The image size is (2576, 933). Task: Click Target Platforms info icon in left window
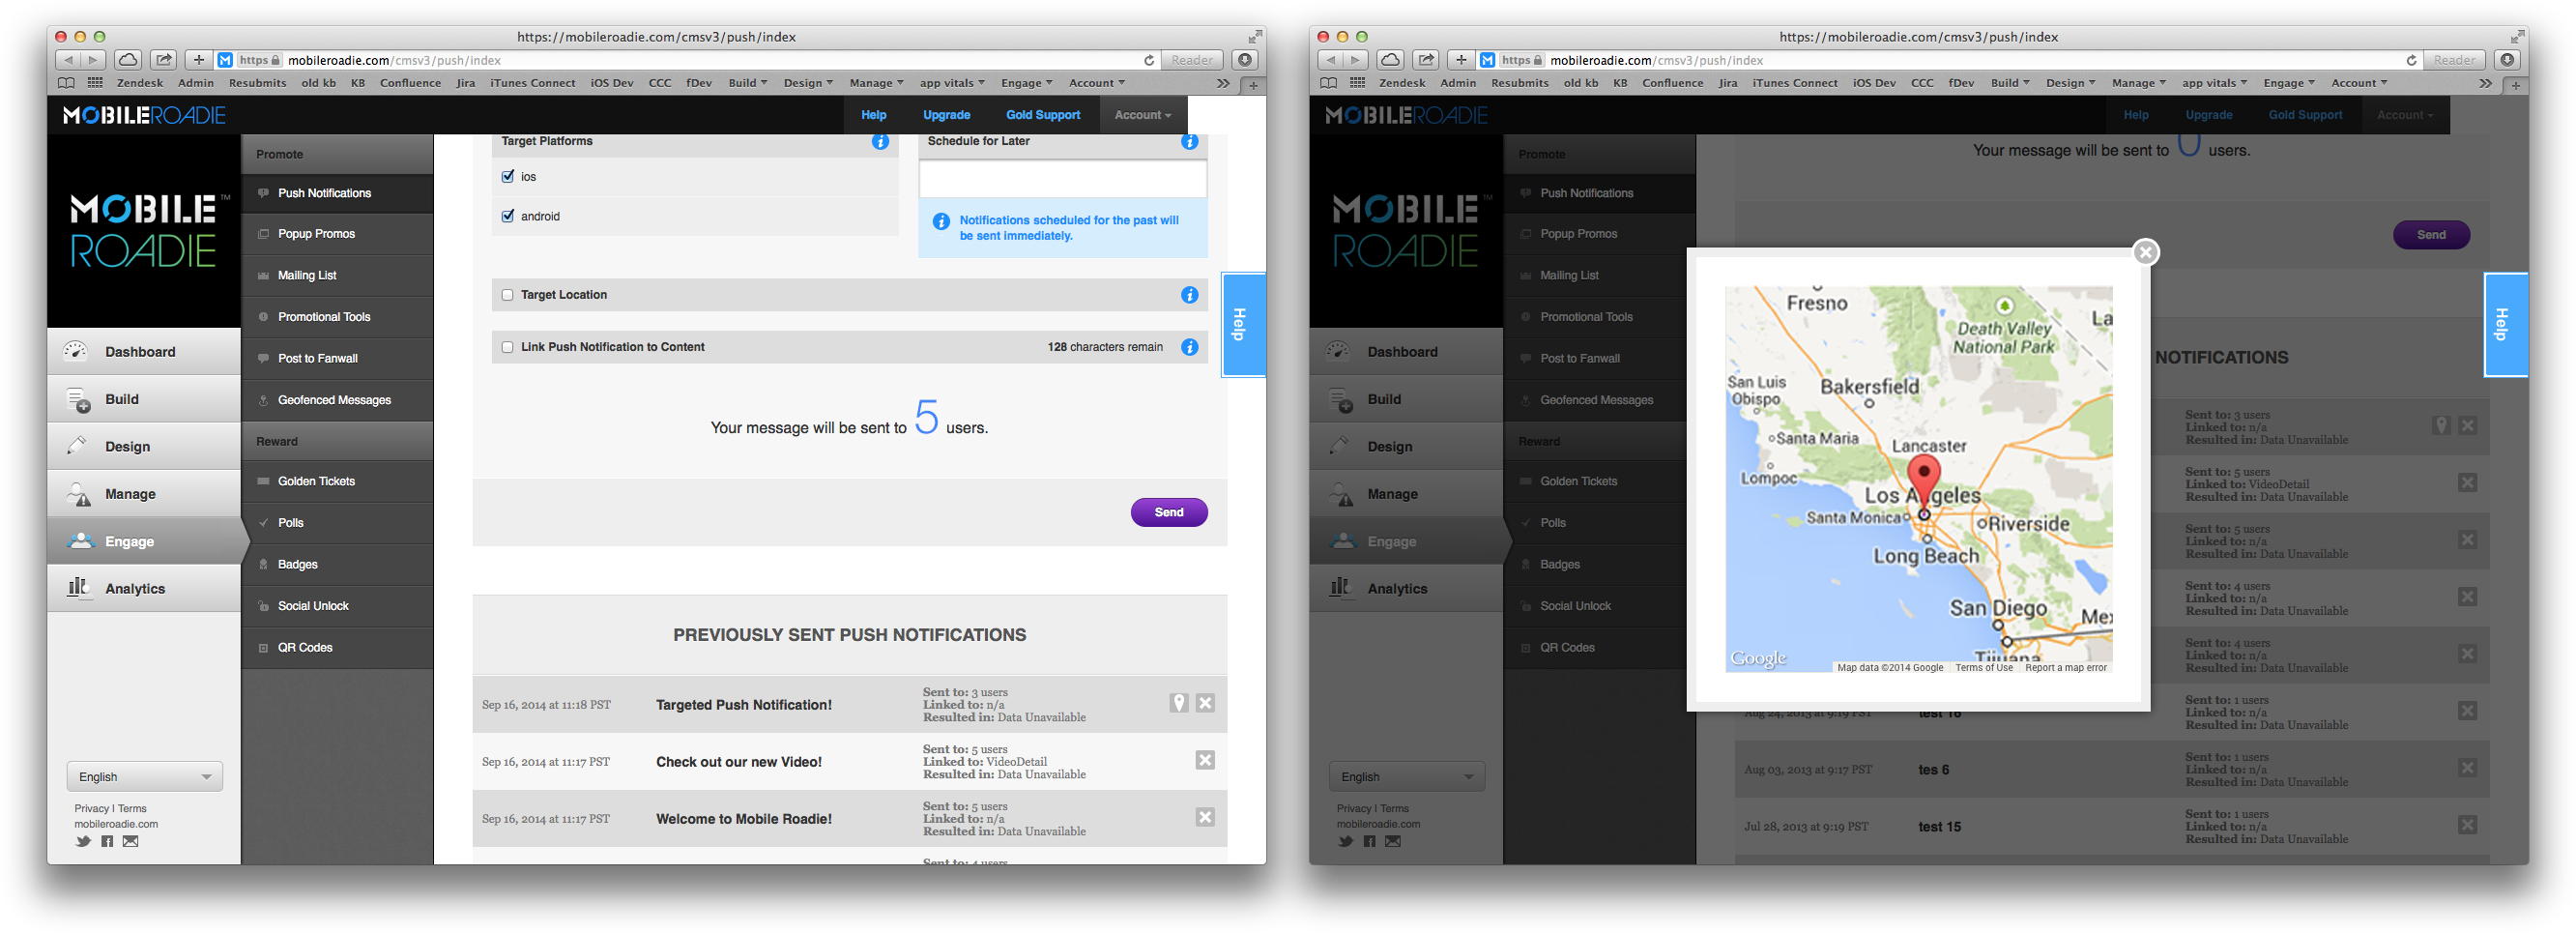(880, 142)
